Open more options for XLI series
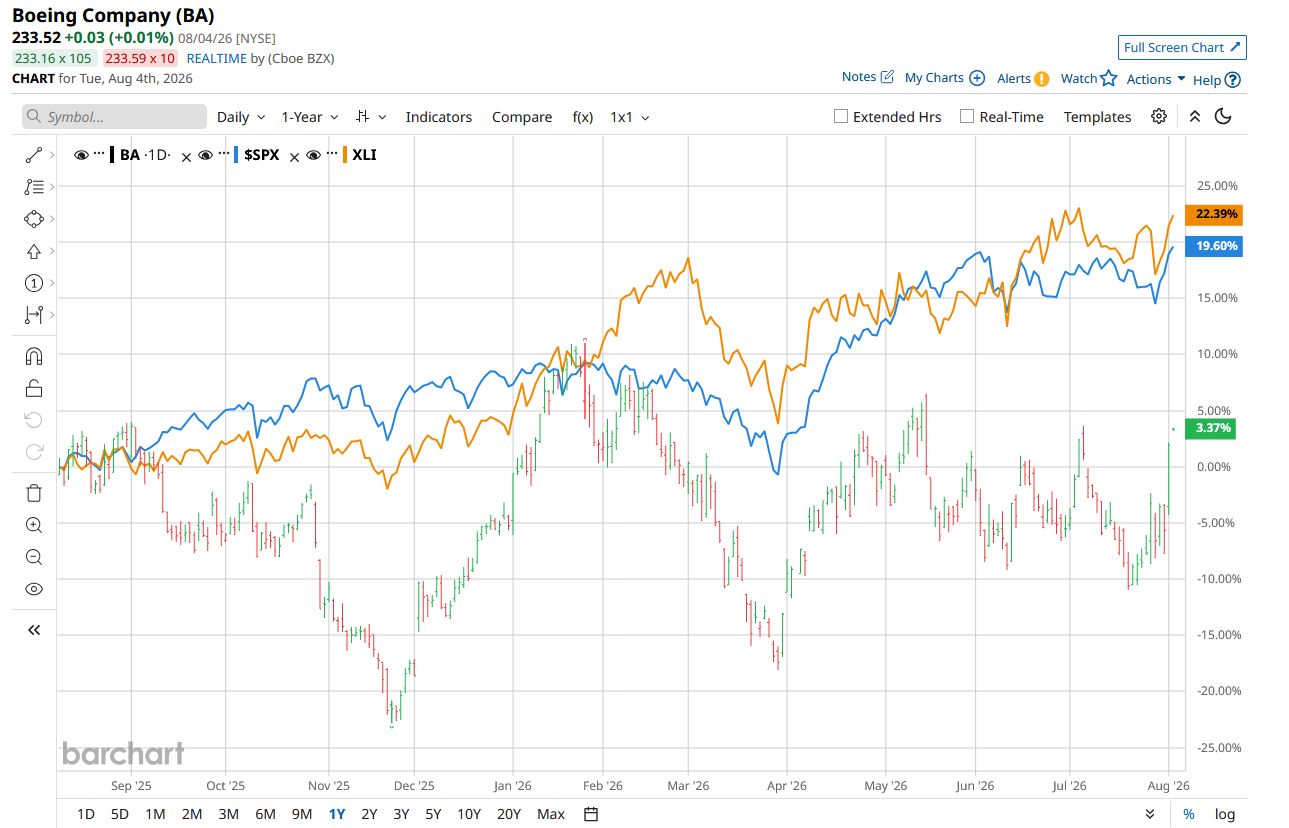 [331, 155]
